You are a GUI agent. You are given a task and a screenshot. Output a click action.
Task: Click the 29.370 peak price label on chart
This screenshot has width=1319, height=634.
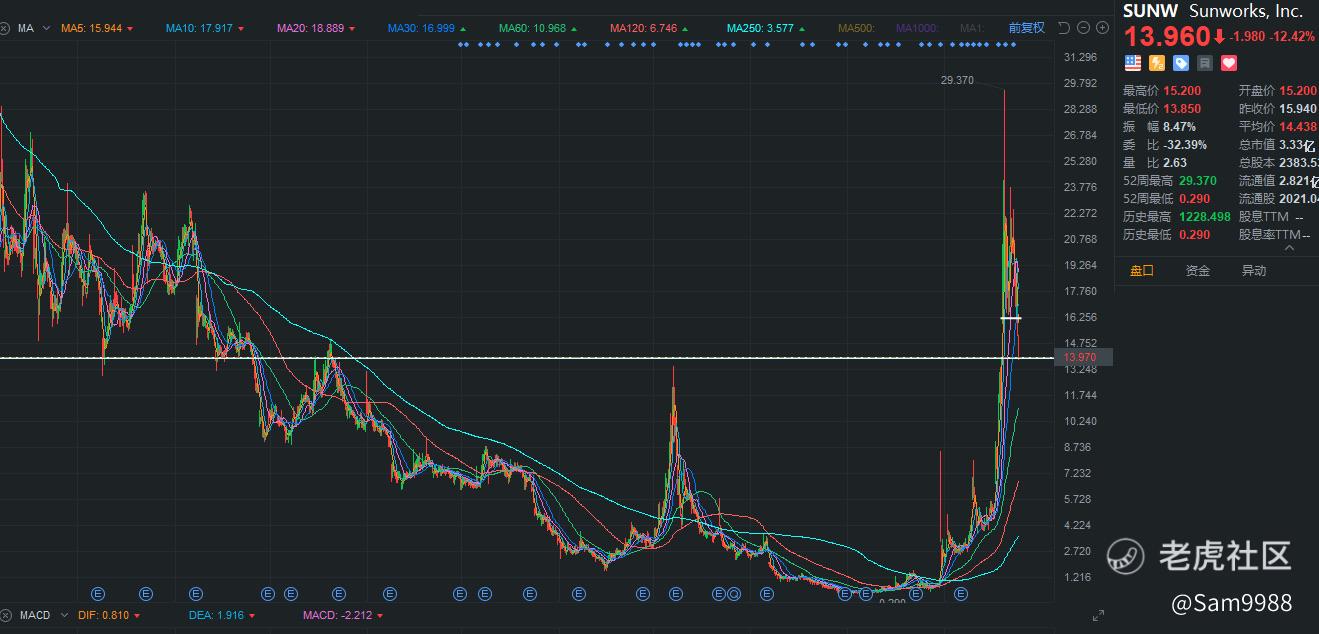[957, 80]
